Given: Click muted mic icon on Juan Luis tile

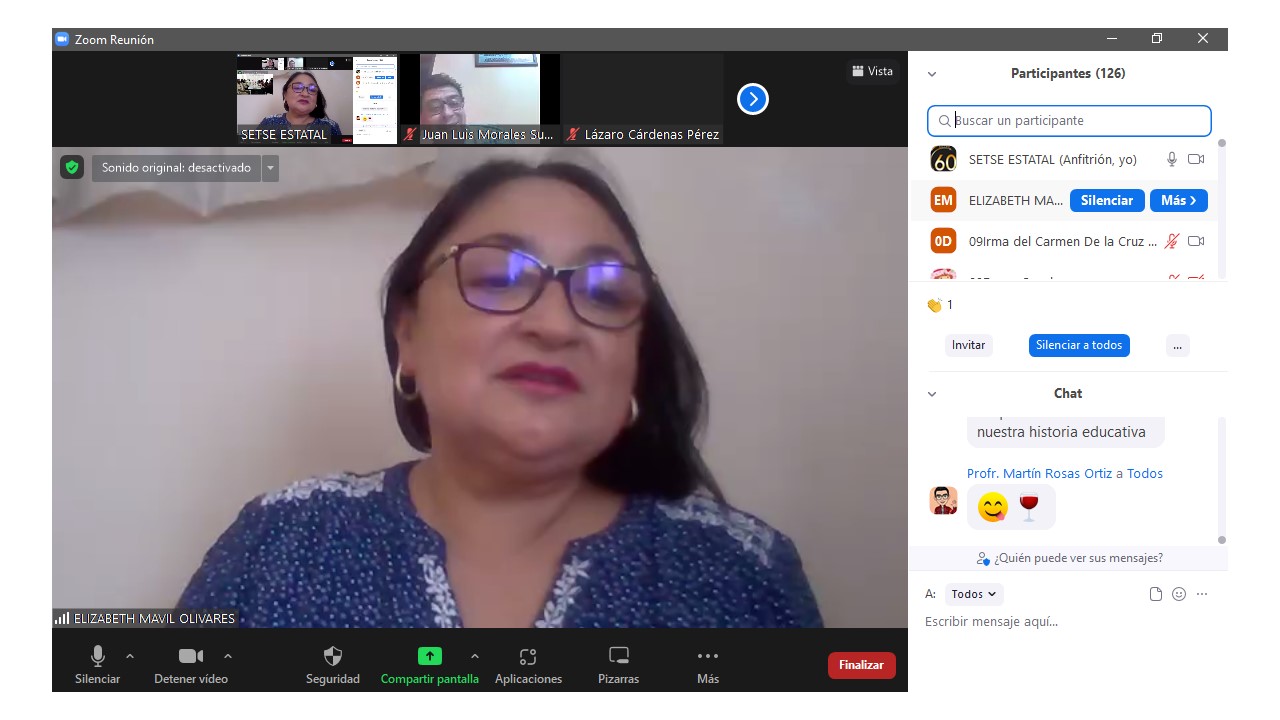Looking at the screenshot, I should tap(410, 134).
